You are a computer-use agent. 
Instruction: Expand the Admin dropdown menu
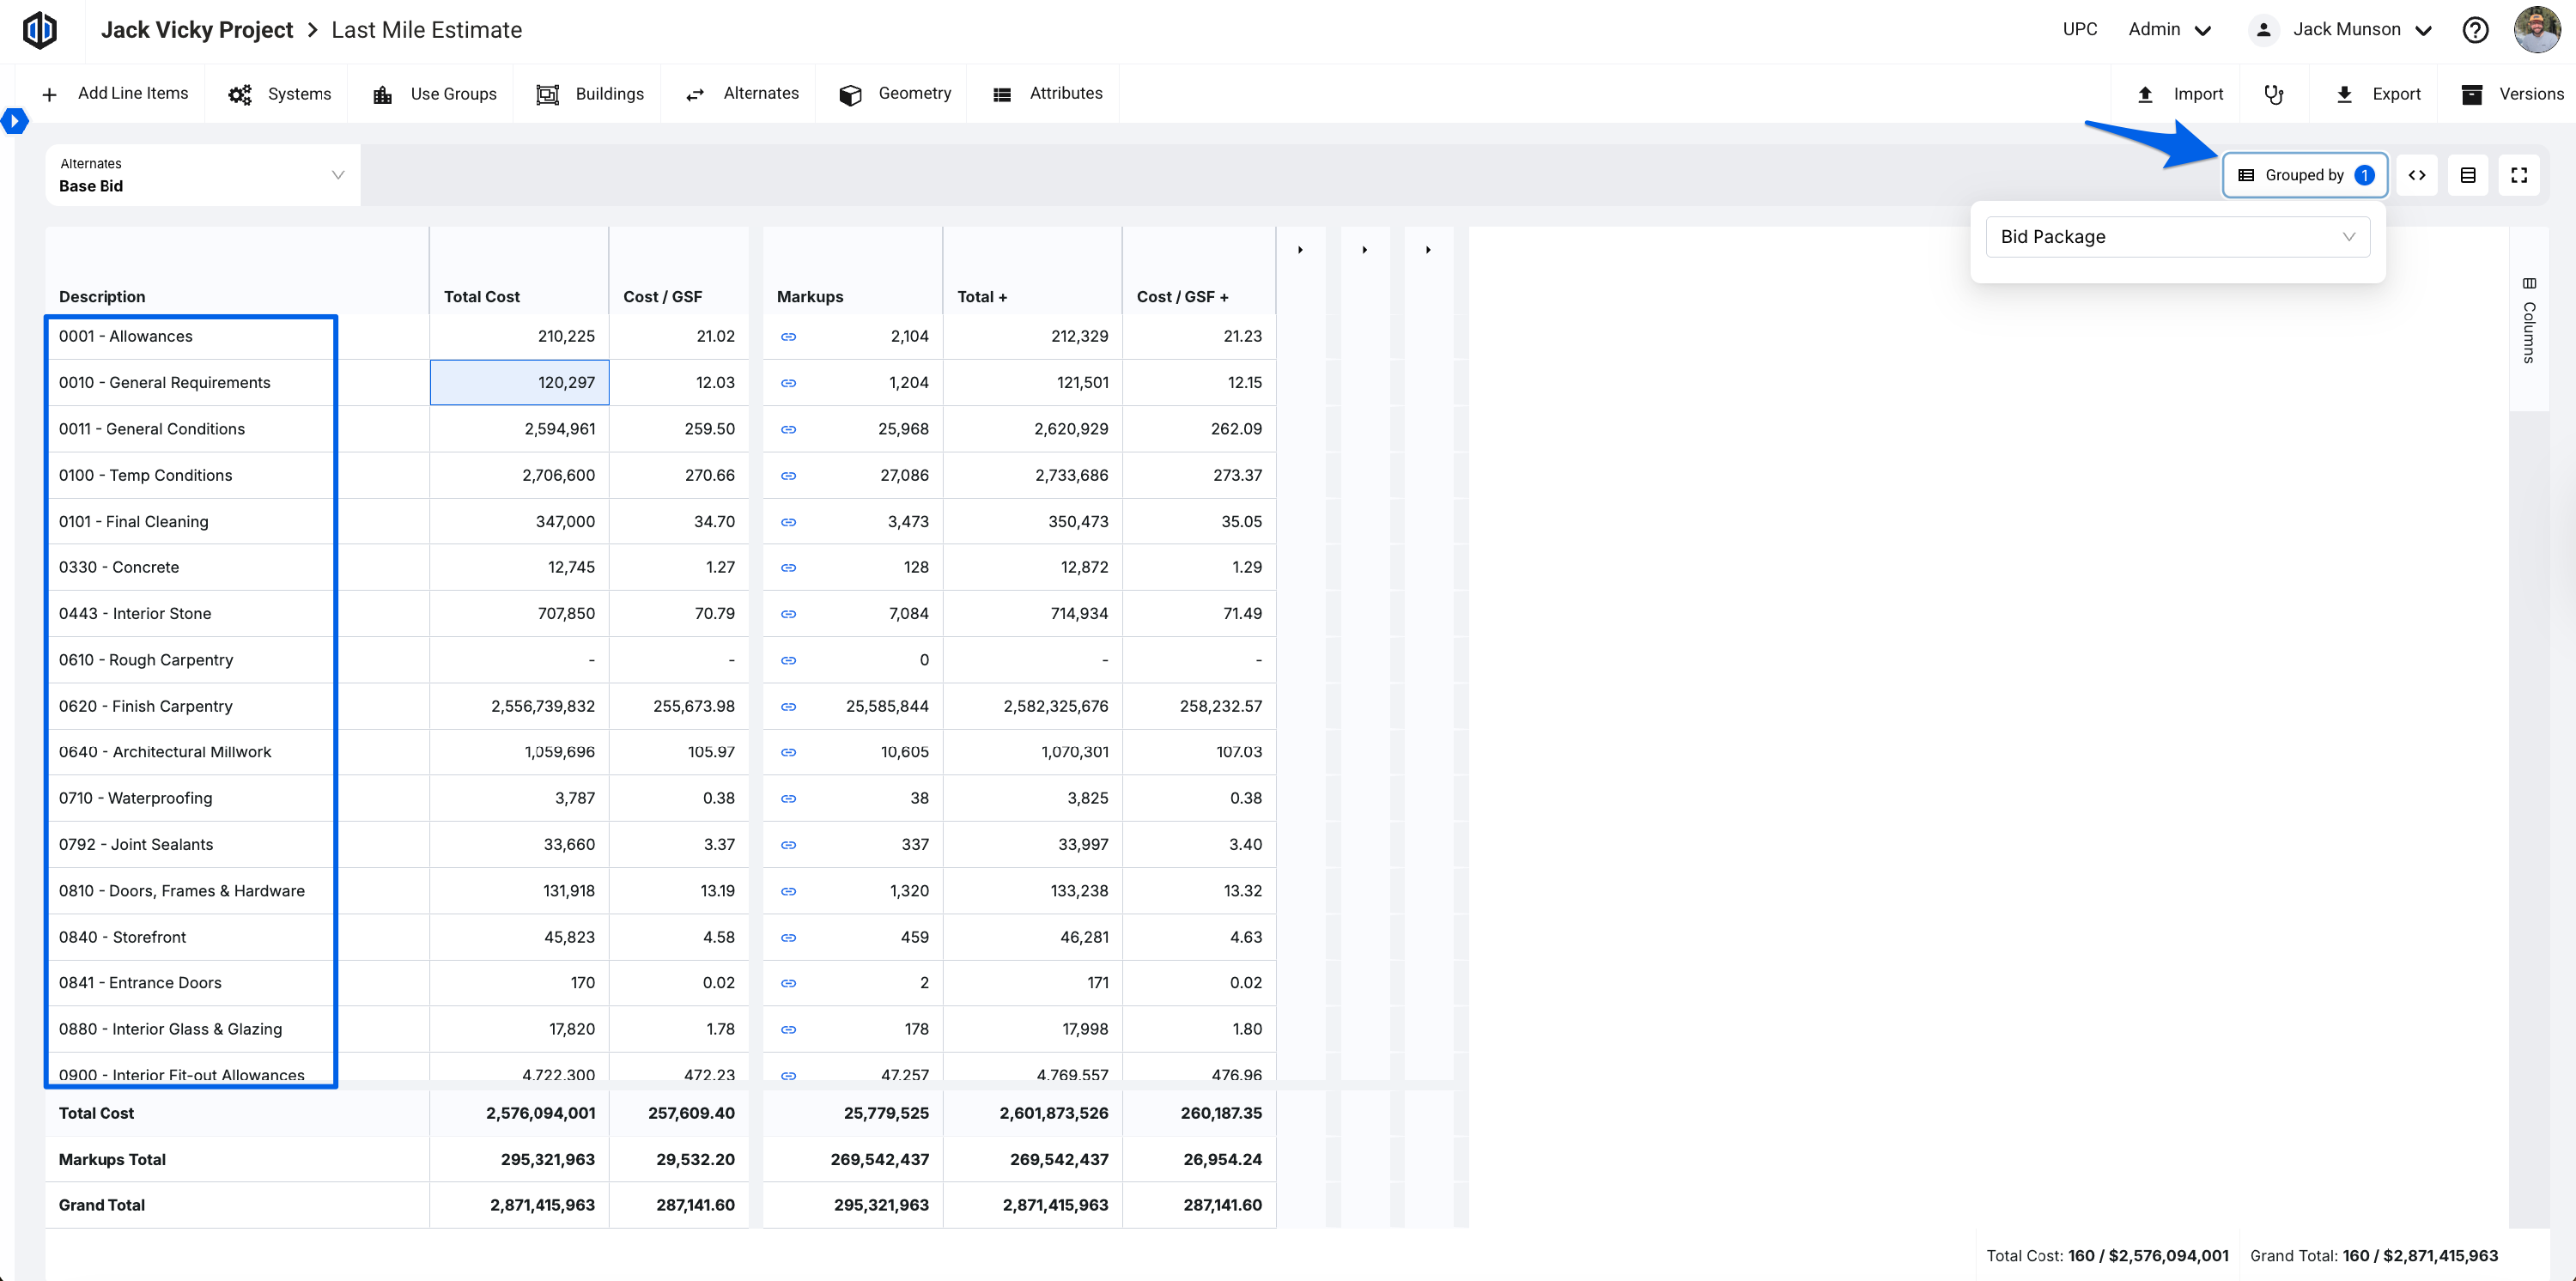(x=2168, y=30)
